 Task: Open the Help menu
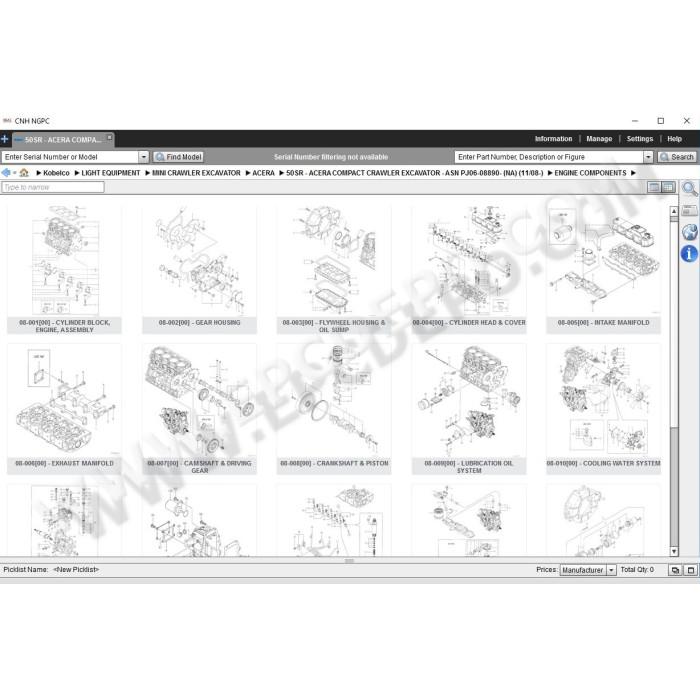coord(674,139)
